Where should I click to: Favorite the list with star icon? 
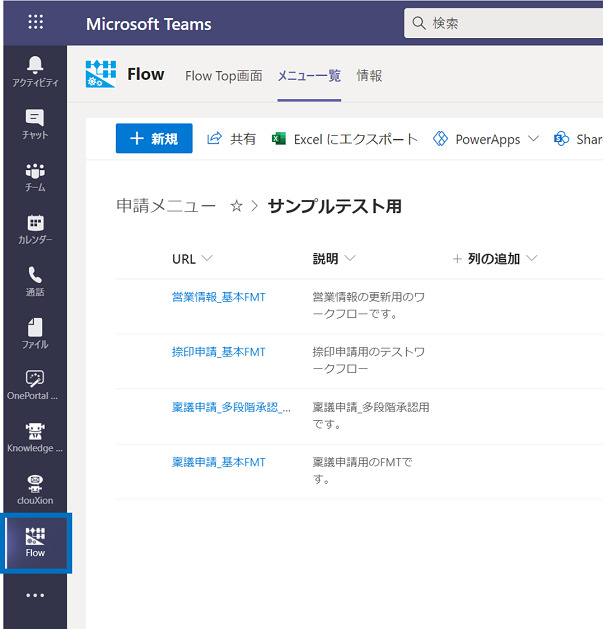237,206
